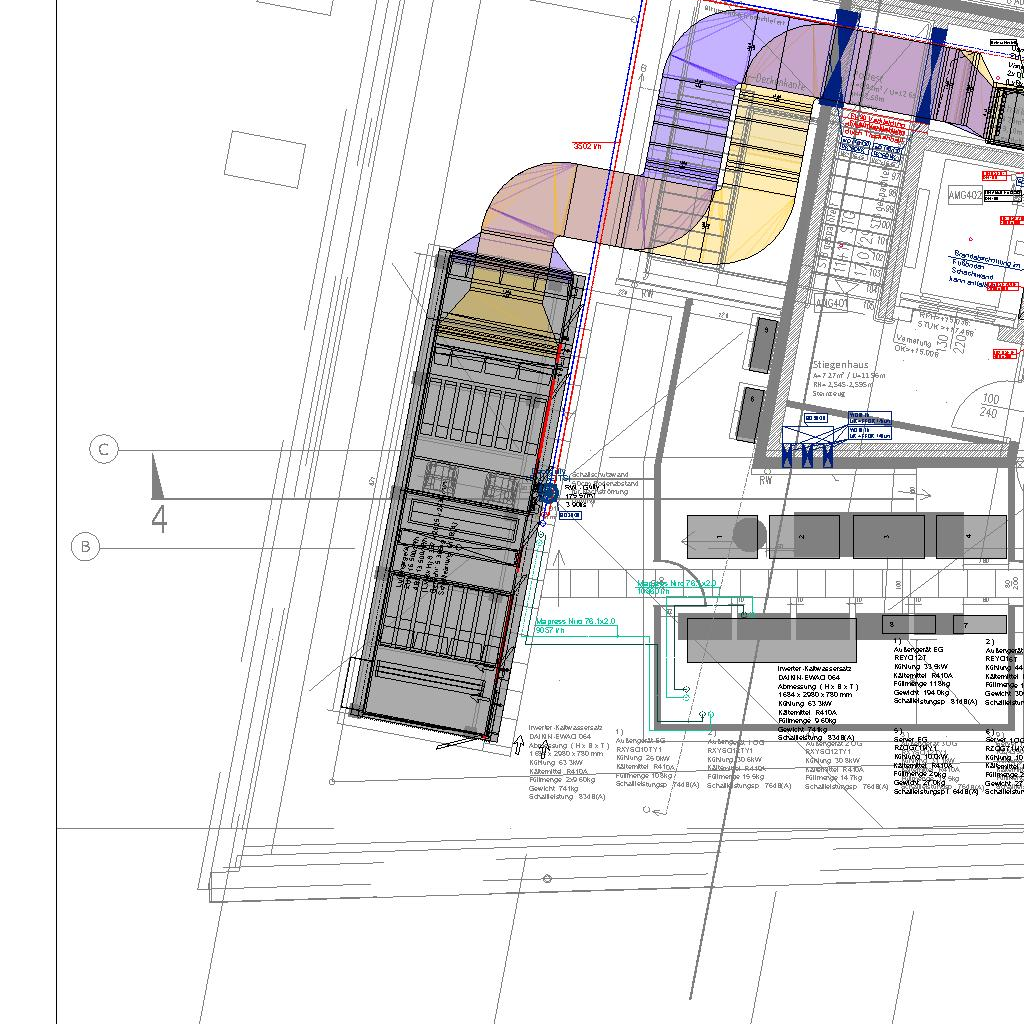This screenshot has width=1024, height=1024.
Task: Select the empty tilted rectangle at upper left
Action: pos(265,159)
